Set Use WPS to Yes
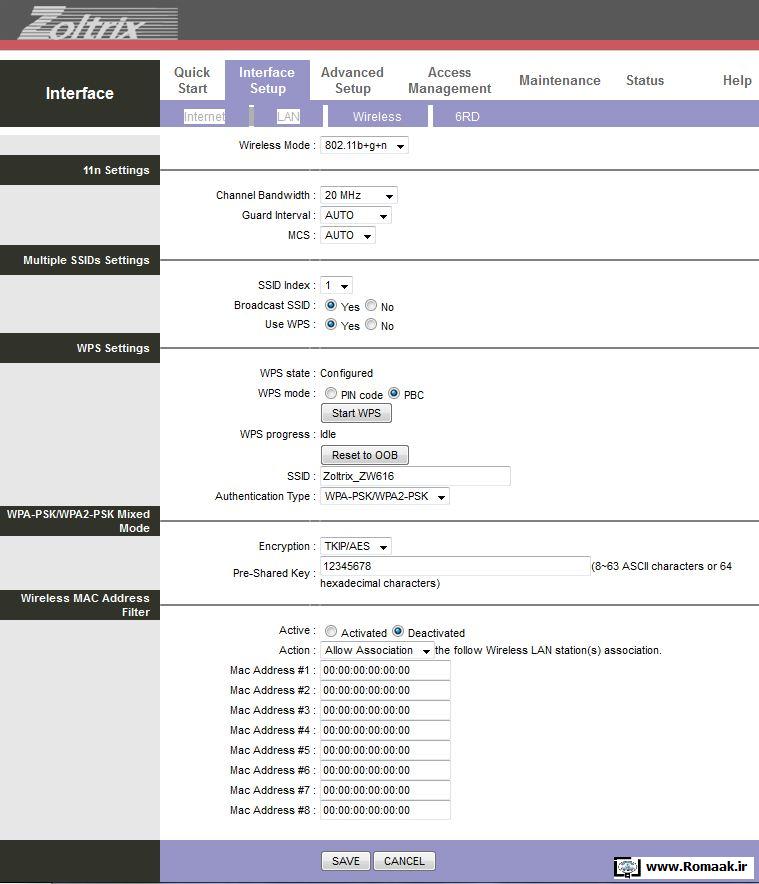The image size is (759, 884). click(331, 324)
